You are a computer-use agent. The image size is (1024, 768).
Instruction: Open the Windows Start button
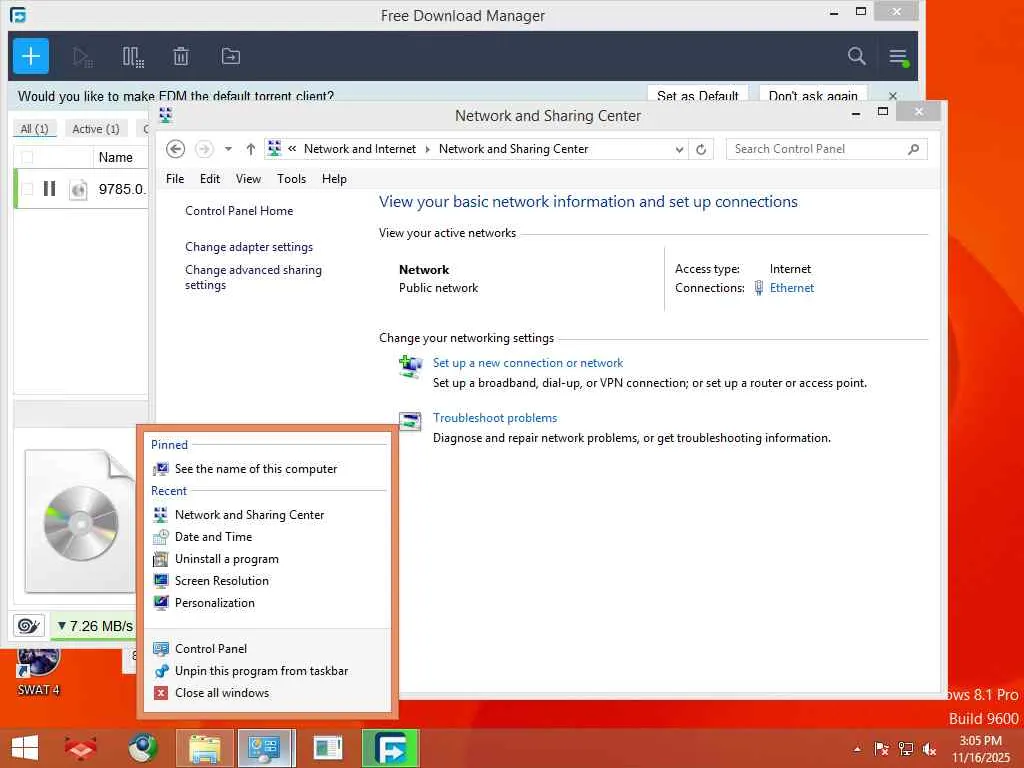click(25, 748)
